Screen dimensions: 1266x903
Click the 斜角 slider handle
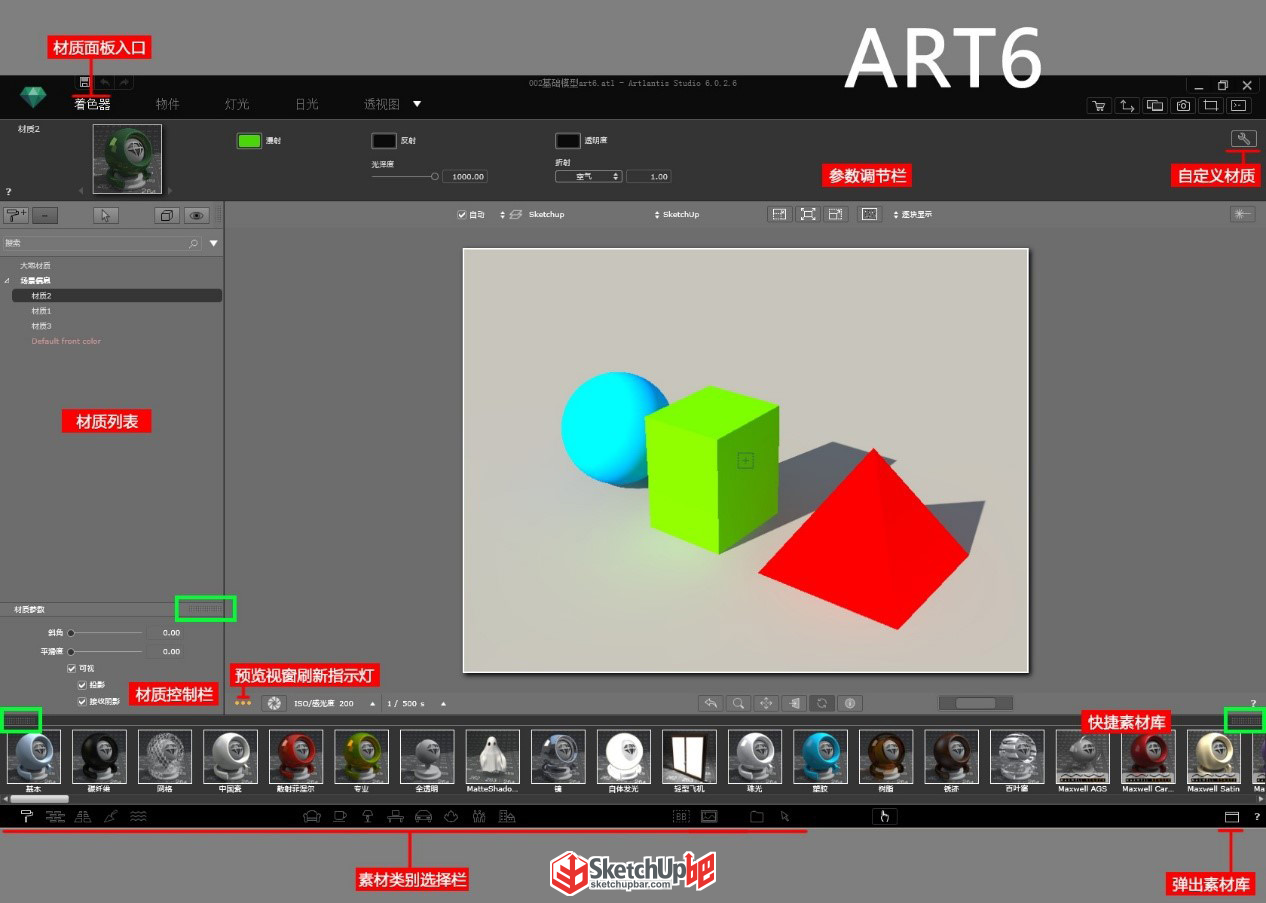tap(71, 633)
